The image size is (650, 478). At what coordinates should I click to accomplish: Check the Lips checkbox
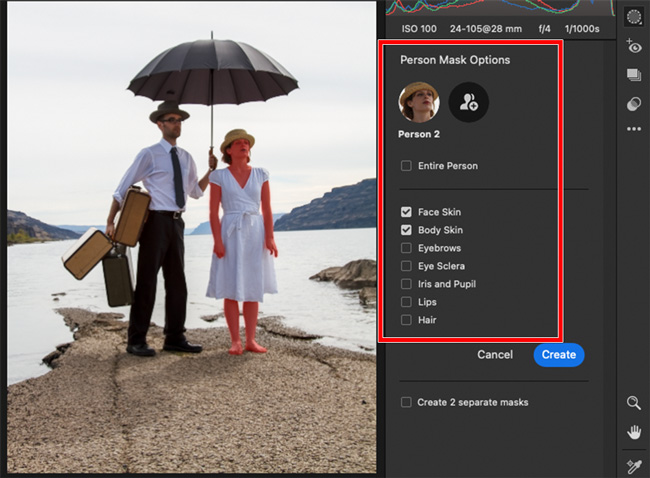point(406,302)
